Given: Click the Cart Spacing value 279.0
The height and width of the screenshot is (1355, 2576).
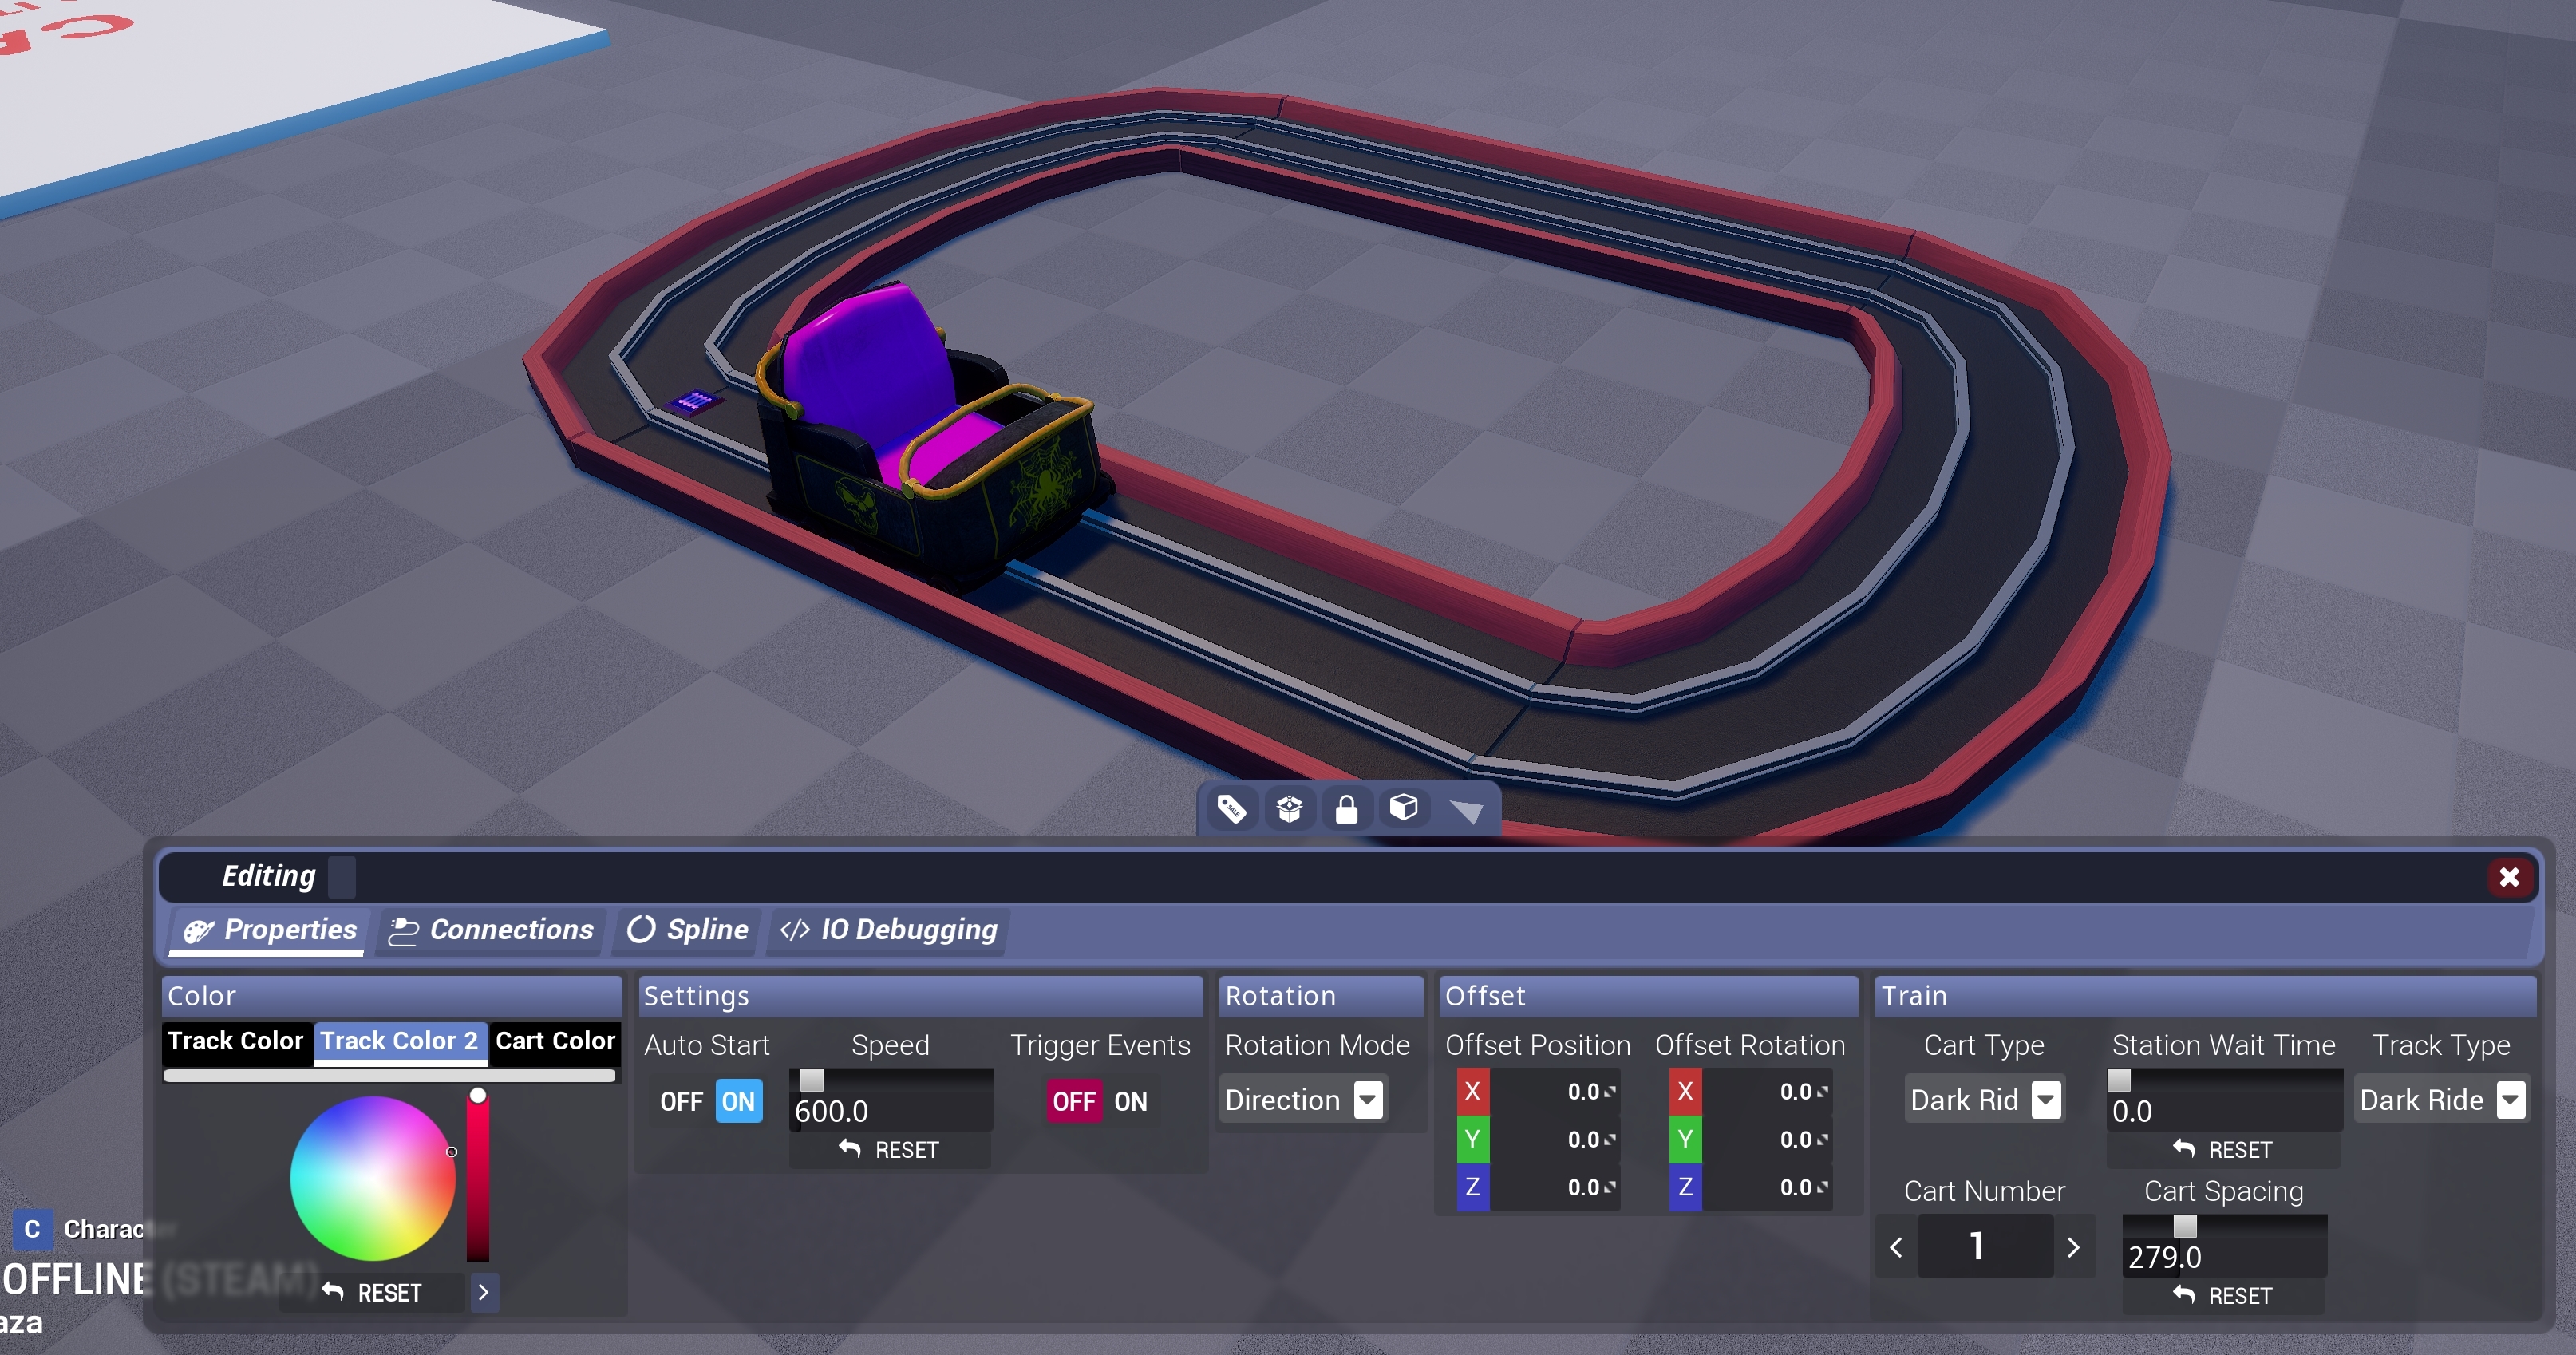Looking at the screenshot, I should [x=2224, y=1257].
